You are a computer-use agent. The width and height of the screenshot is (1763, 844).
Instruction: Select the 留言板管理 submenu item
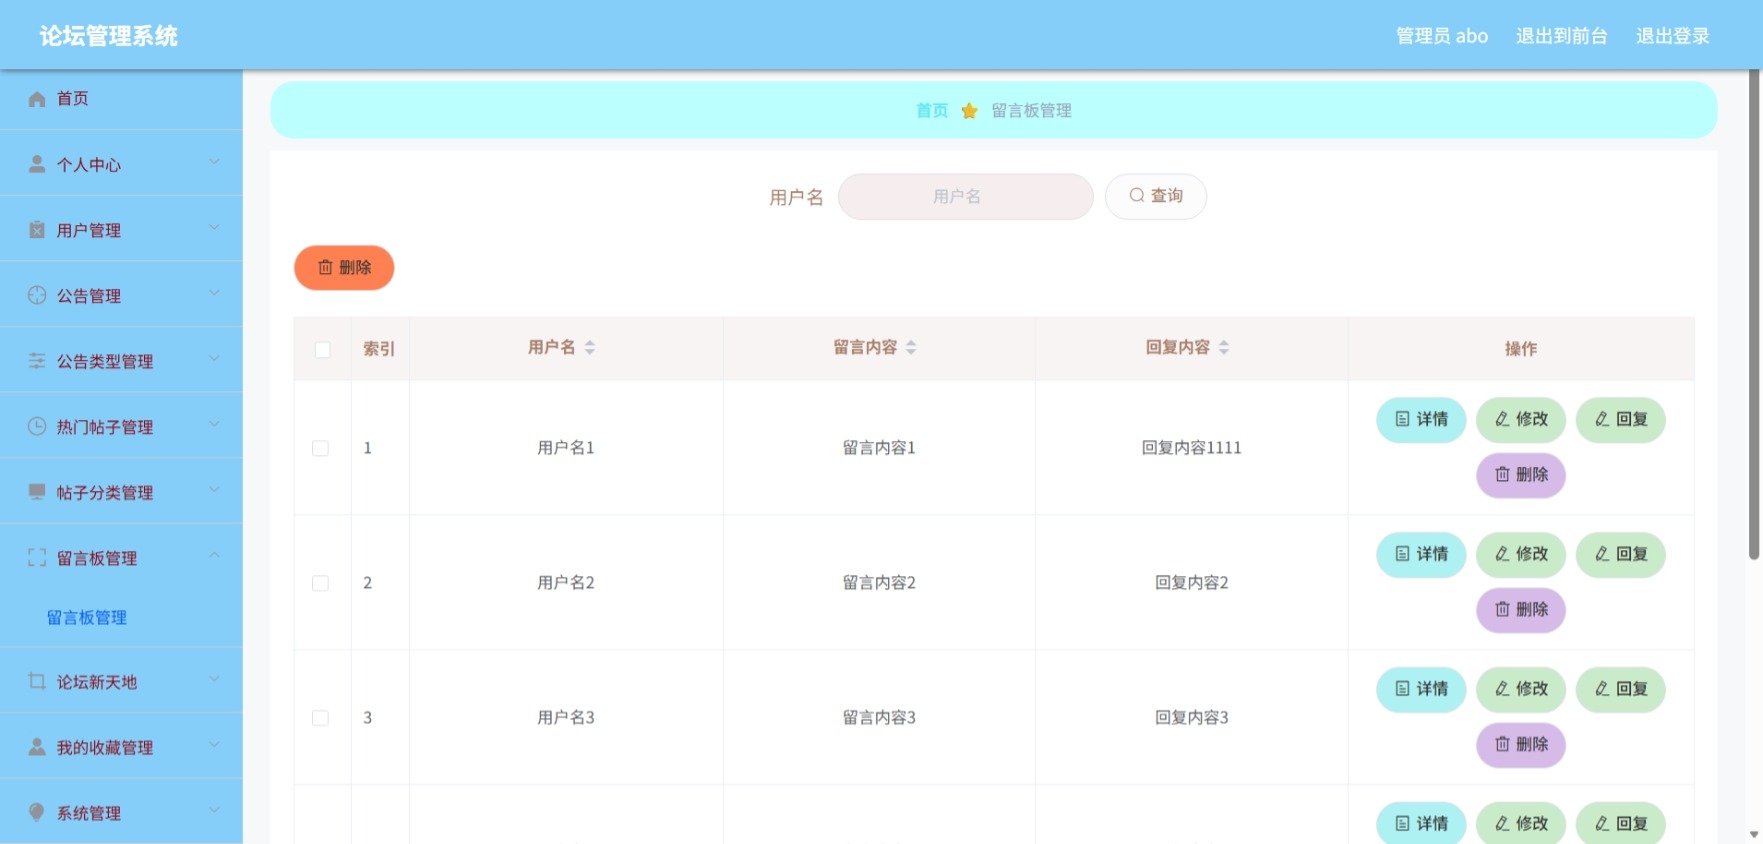click(x=87, y=618)
